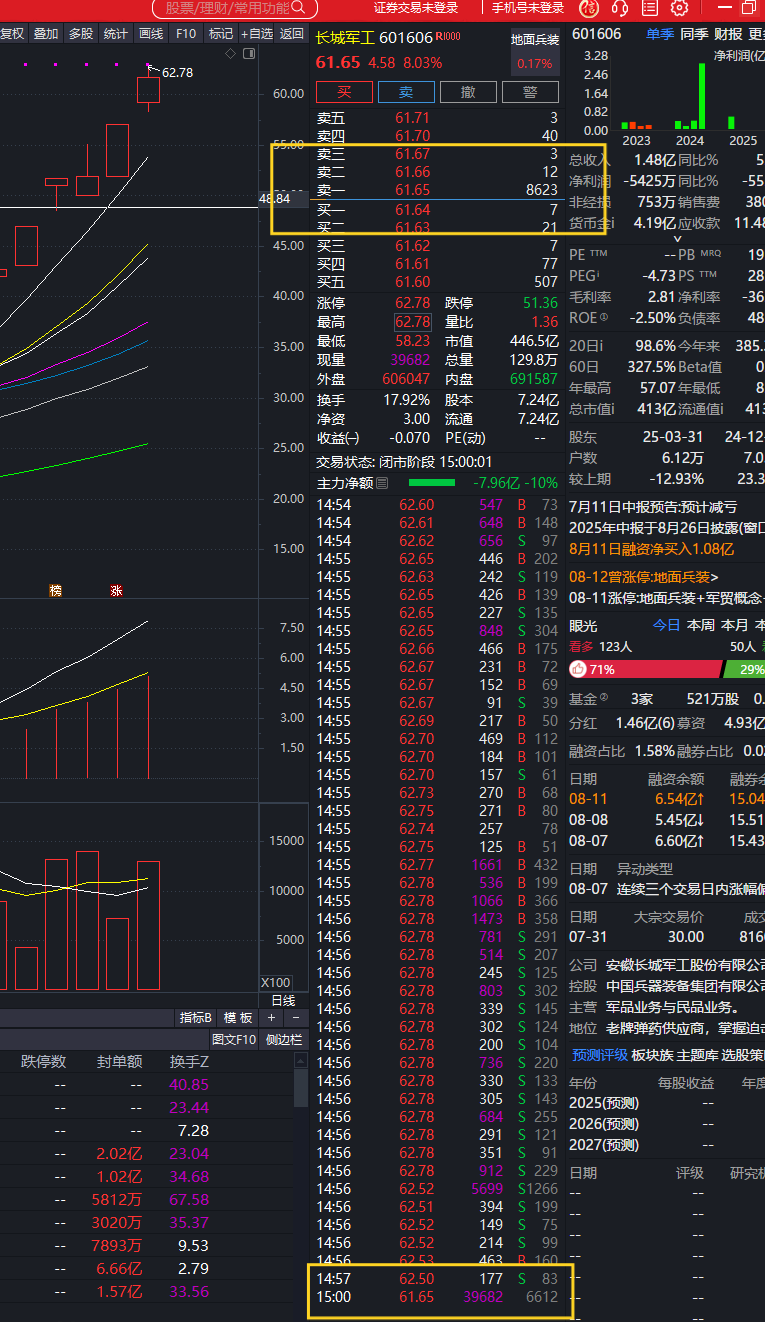Select 本月 in the 眼光 panel
This screenshot has height=1322, width=765.
735,625
